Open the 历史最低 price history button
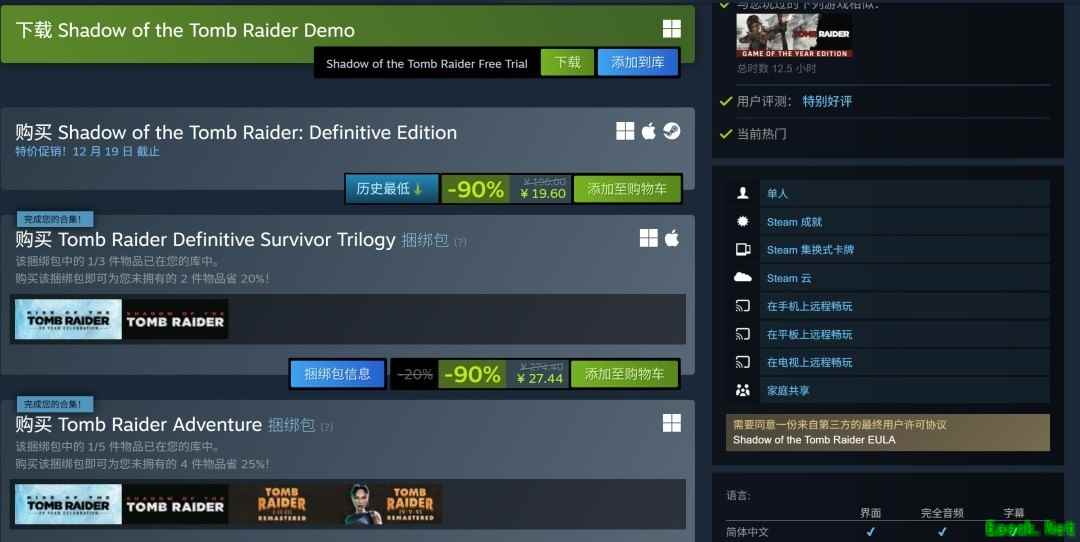The image size is (1080, 542). click(x=391, y=189)
